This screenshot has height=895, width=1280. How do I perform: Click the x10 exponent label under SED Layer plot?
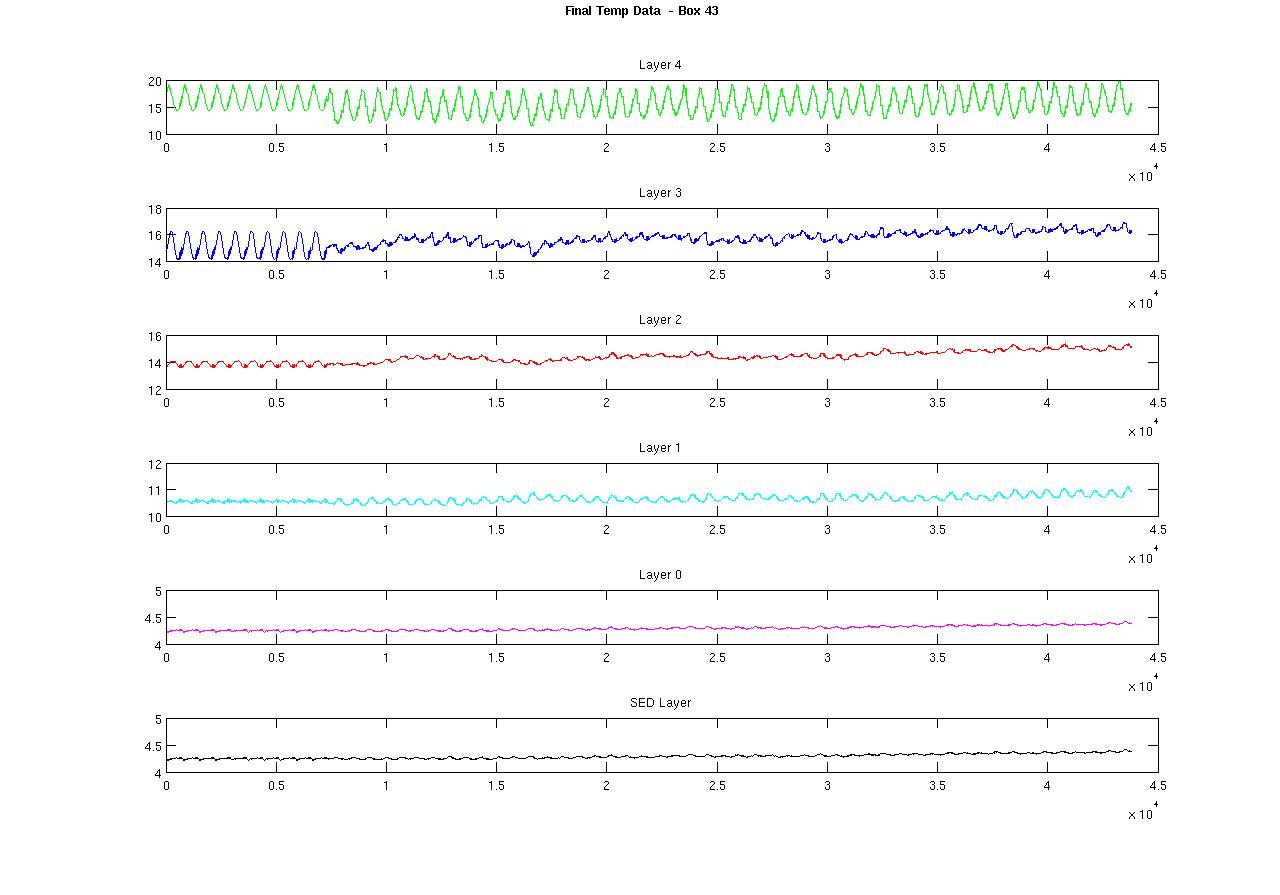(x=1141, y=814)
